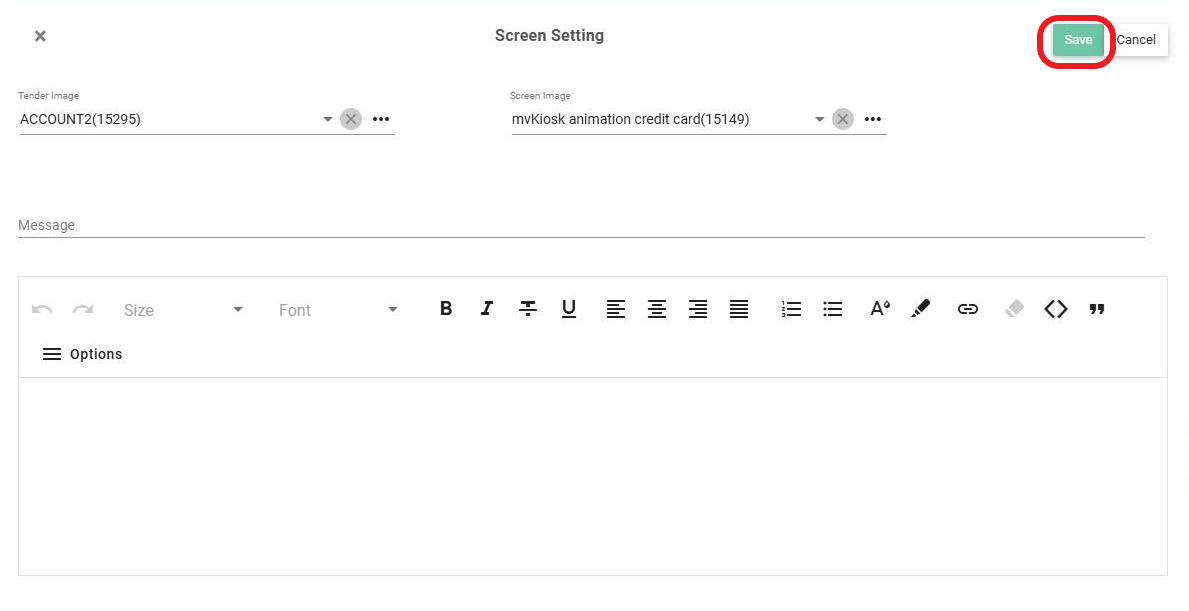
Task: Apply italic formatting to text
Action: point(487,309)
